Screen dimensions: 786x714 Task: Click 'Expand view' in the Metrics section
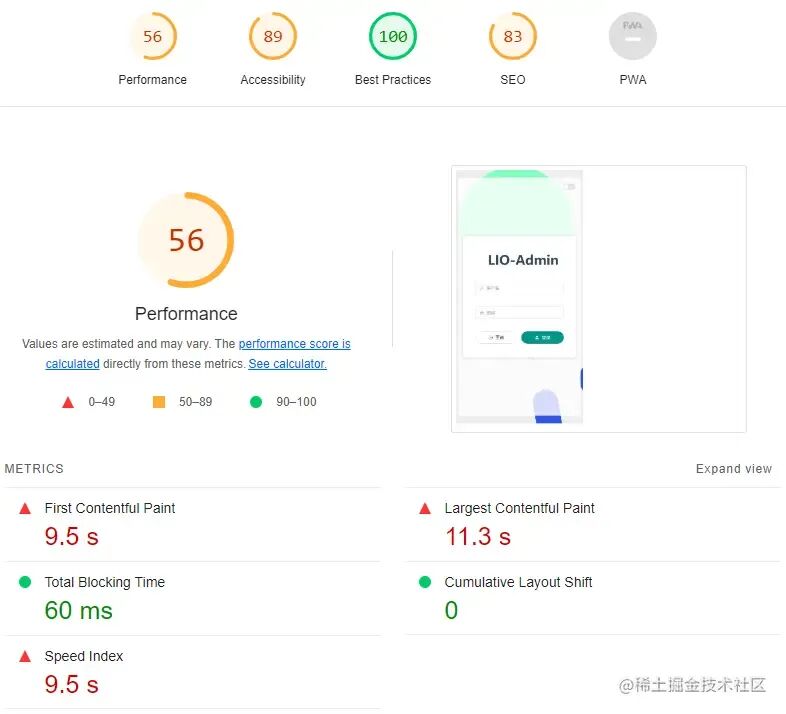[x=733, y=469]
